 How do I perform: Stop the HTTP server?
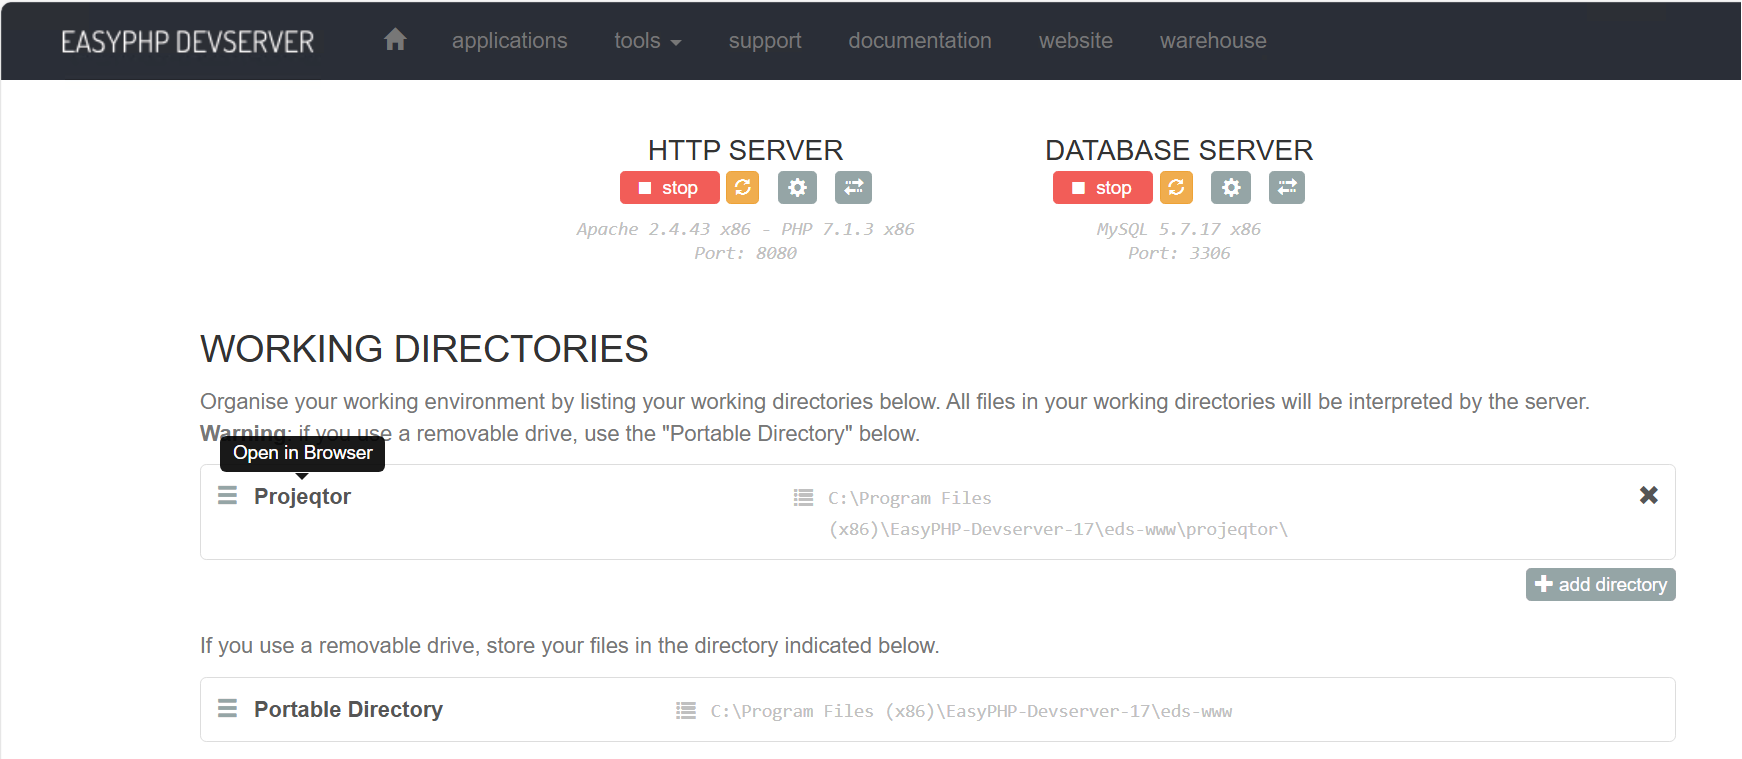[x=669, y=188]
